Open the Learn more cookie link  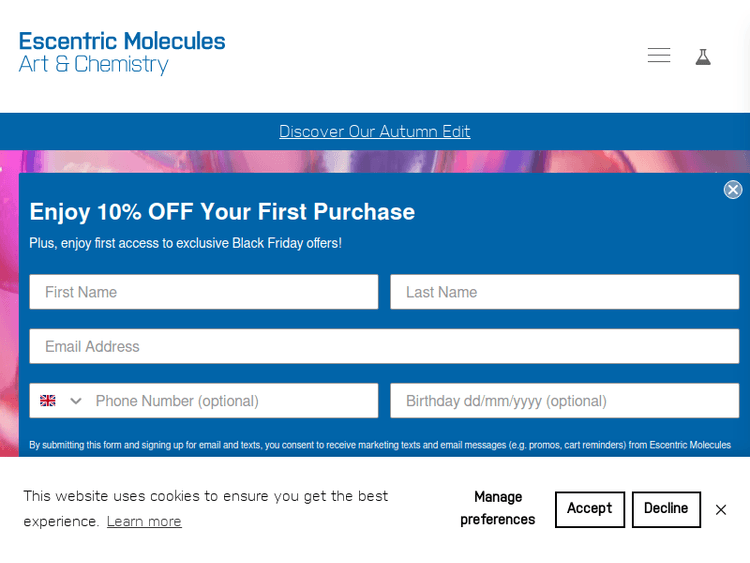144,522
